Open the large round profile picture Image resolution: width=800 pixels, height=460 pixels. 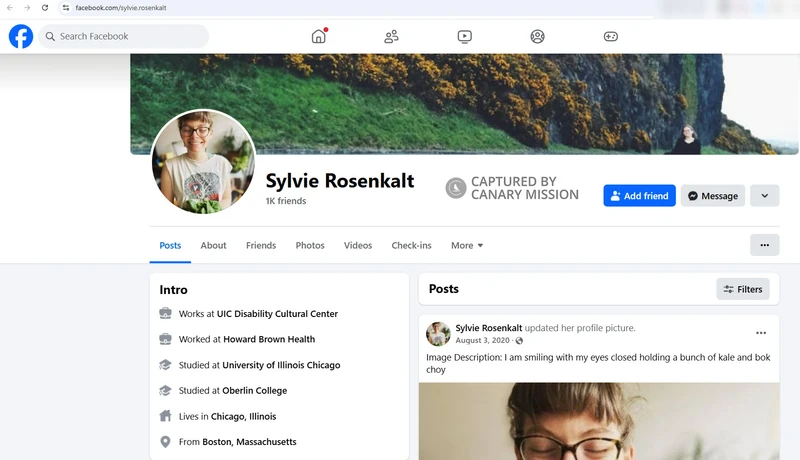click(203, 162)
